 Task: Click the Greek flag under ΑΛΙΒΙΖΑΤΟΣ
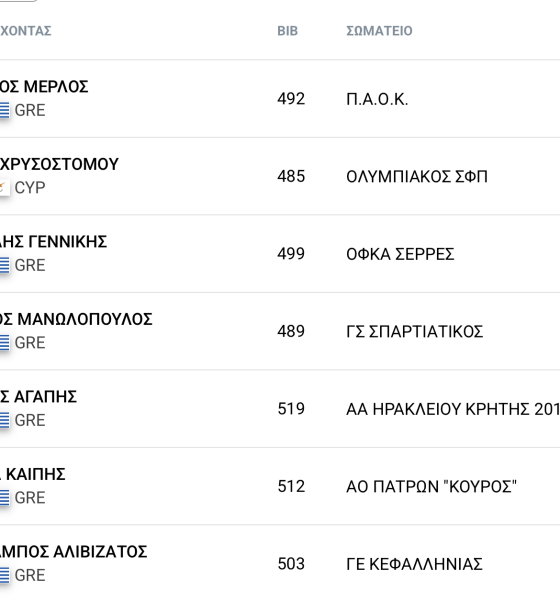[5, 575]
